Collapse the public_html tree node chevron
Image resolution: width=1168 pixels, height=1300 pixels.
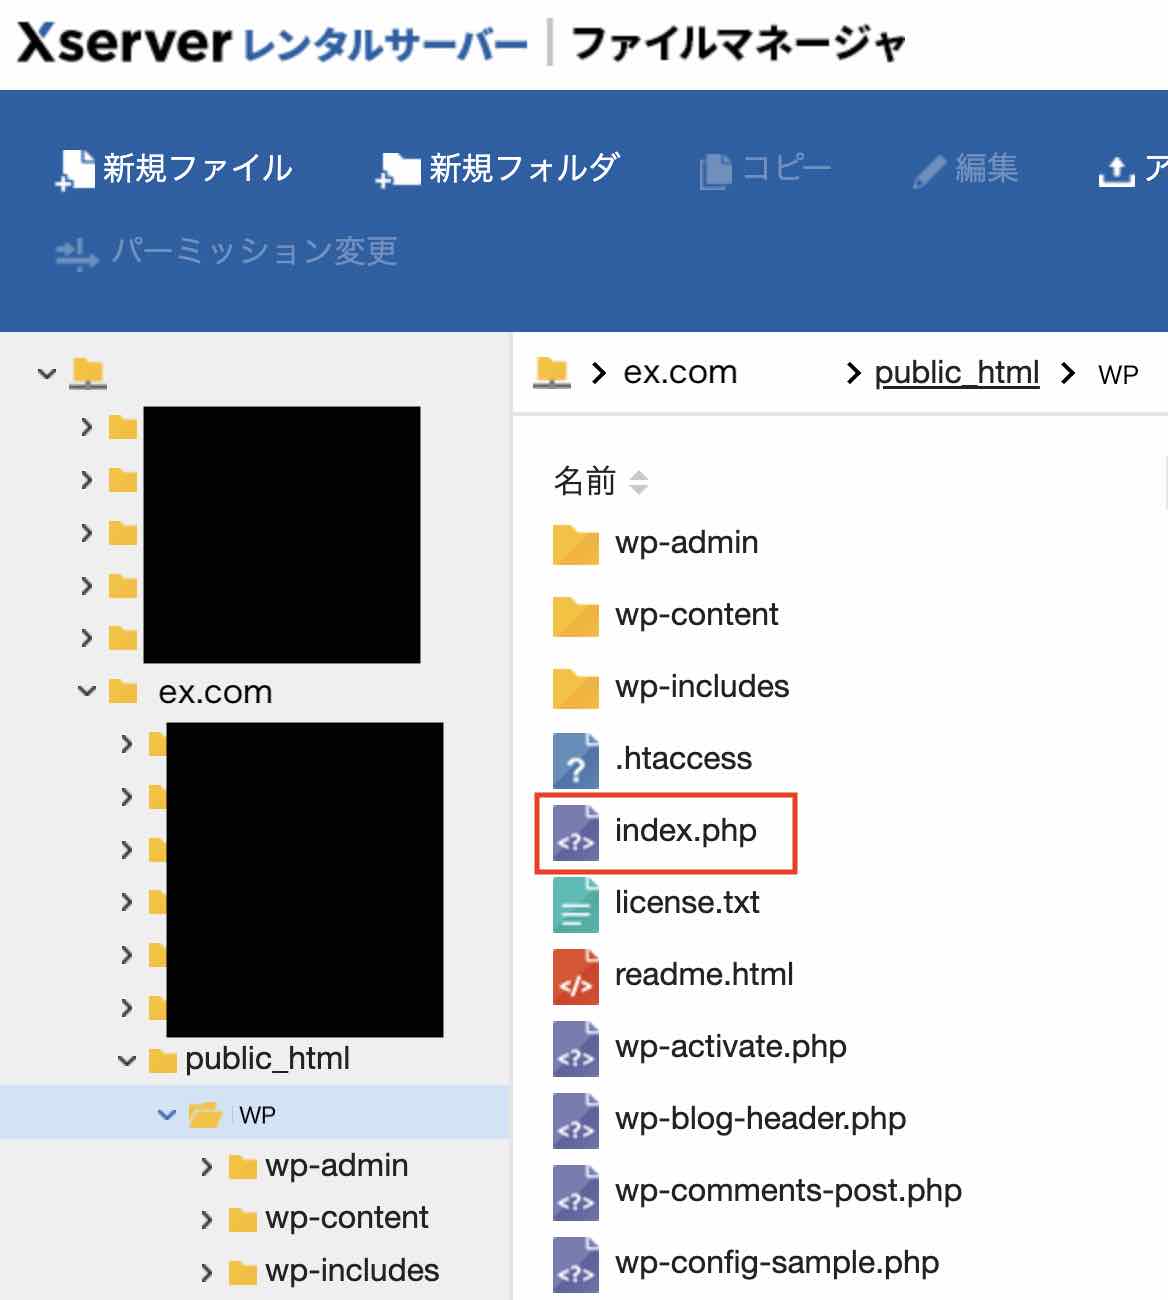127,1060
